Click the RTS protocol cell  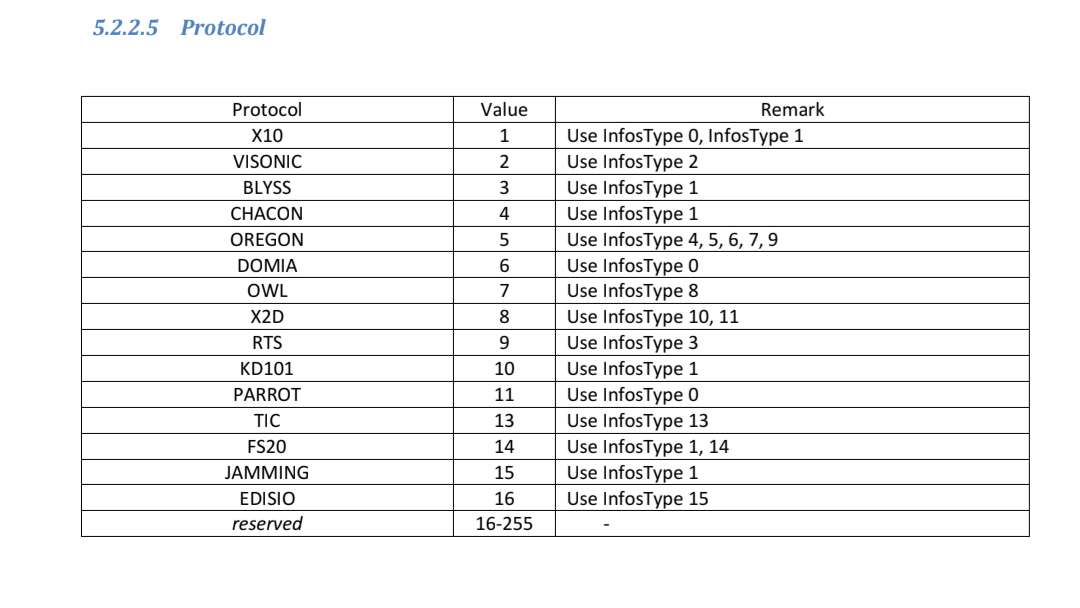pos(267,343)
